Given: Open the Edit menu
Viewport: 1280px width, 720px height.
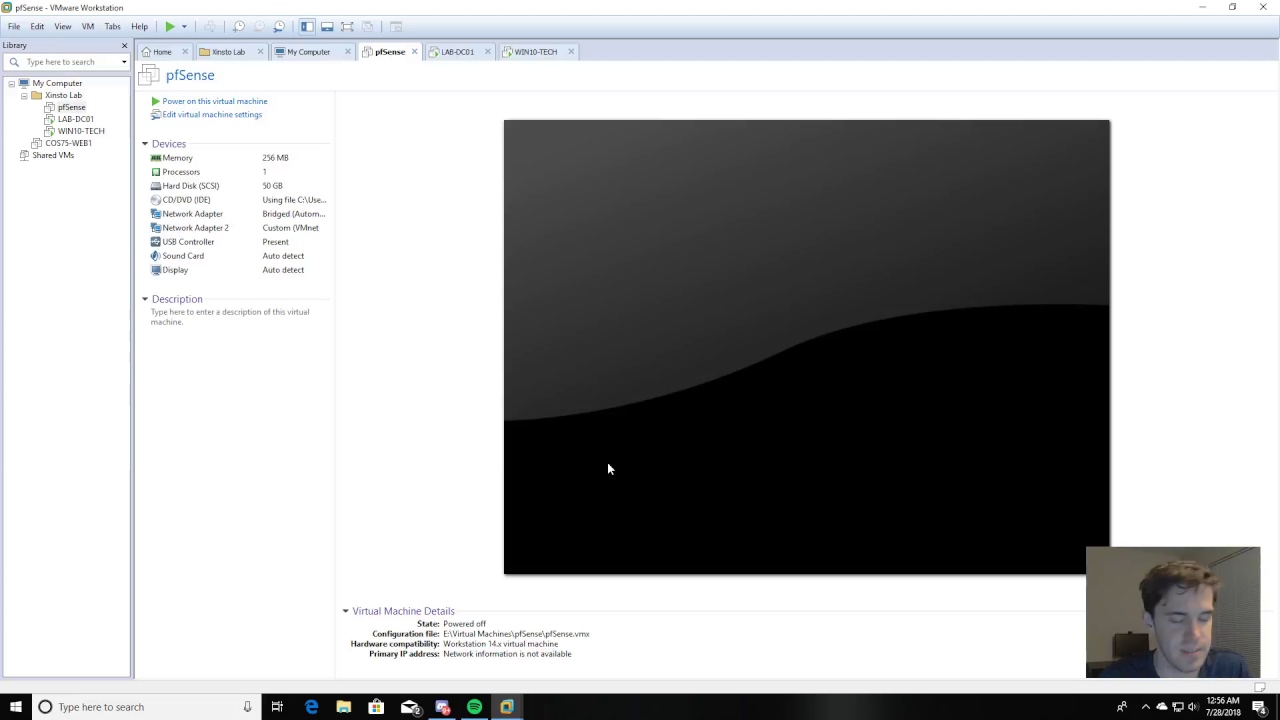Looking at the screenshot, I should point(37,27).
